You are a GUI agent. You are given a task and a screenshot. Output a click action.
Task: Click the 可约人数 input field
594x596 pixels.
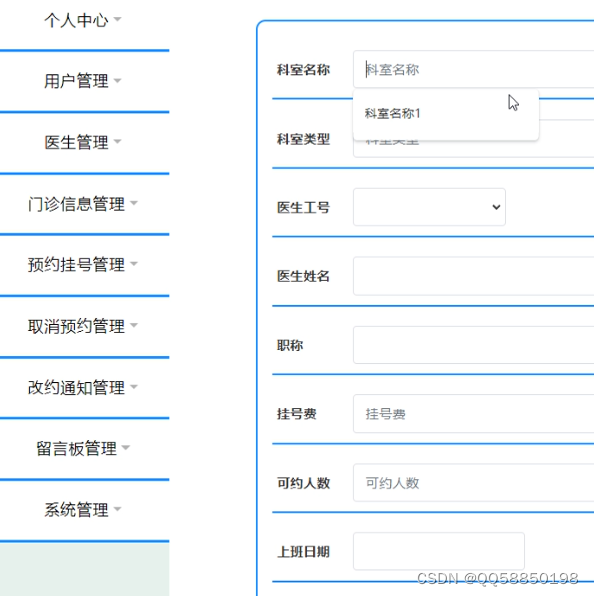point(474,483)
